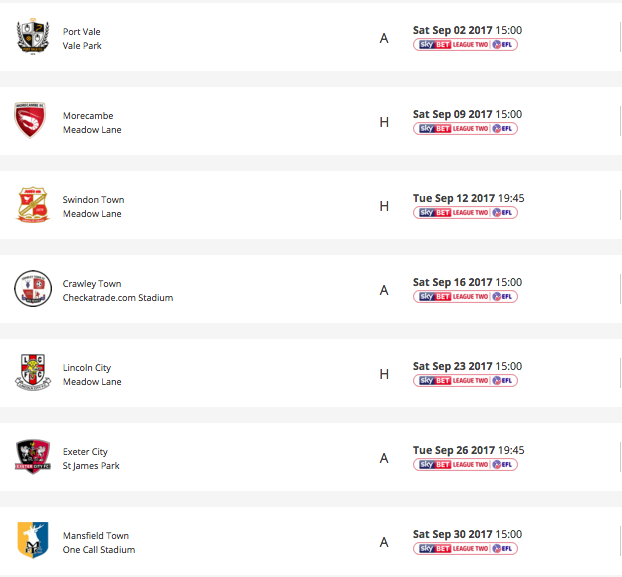The image size is (622, 577).
Task: Click the Lincoln City crest
Action: (33, 372)
